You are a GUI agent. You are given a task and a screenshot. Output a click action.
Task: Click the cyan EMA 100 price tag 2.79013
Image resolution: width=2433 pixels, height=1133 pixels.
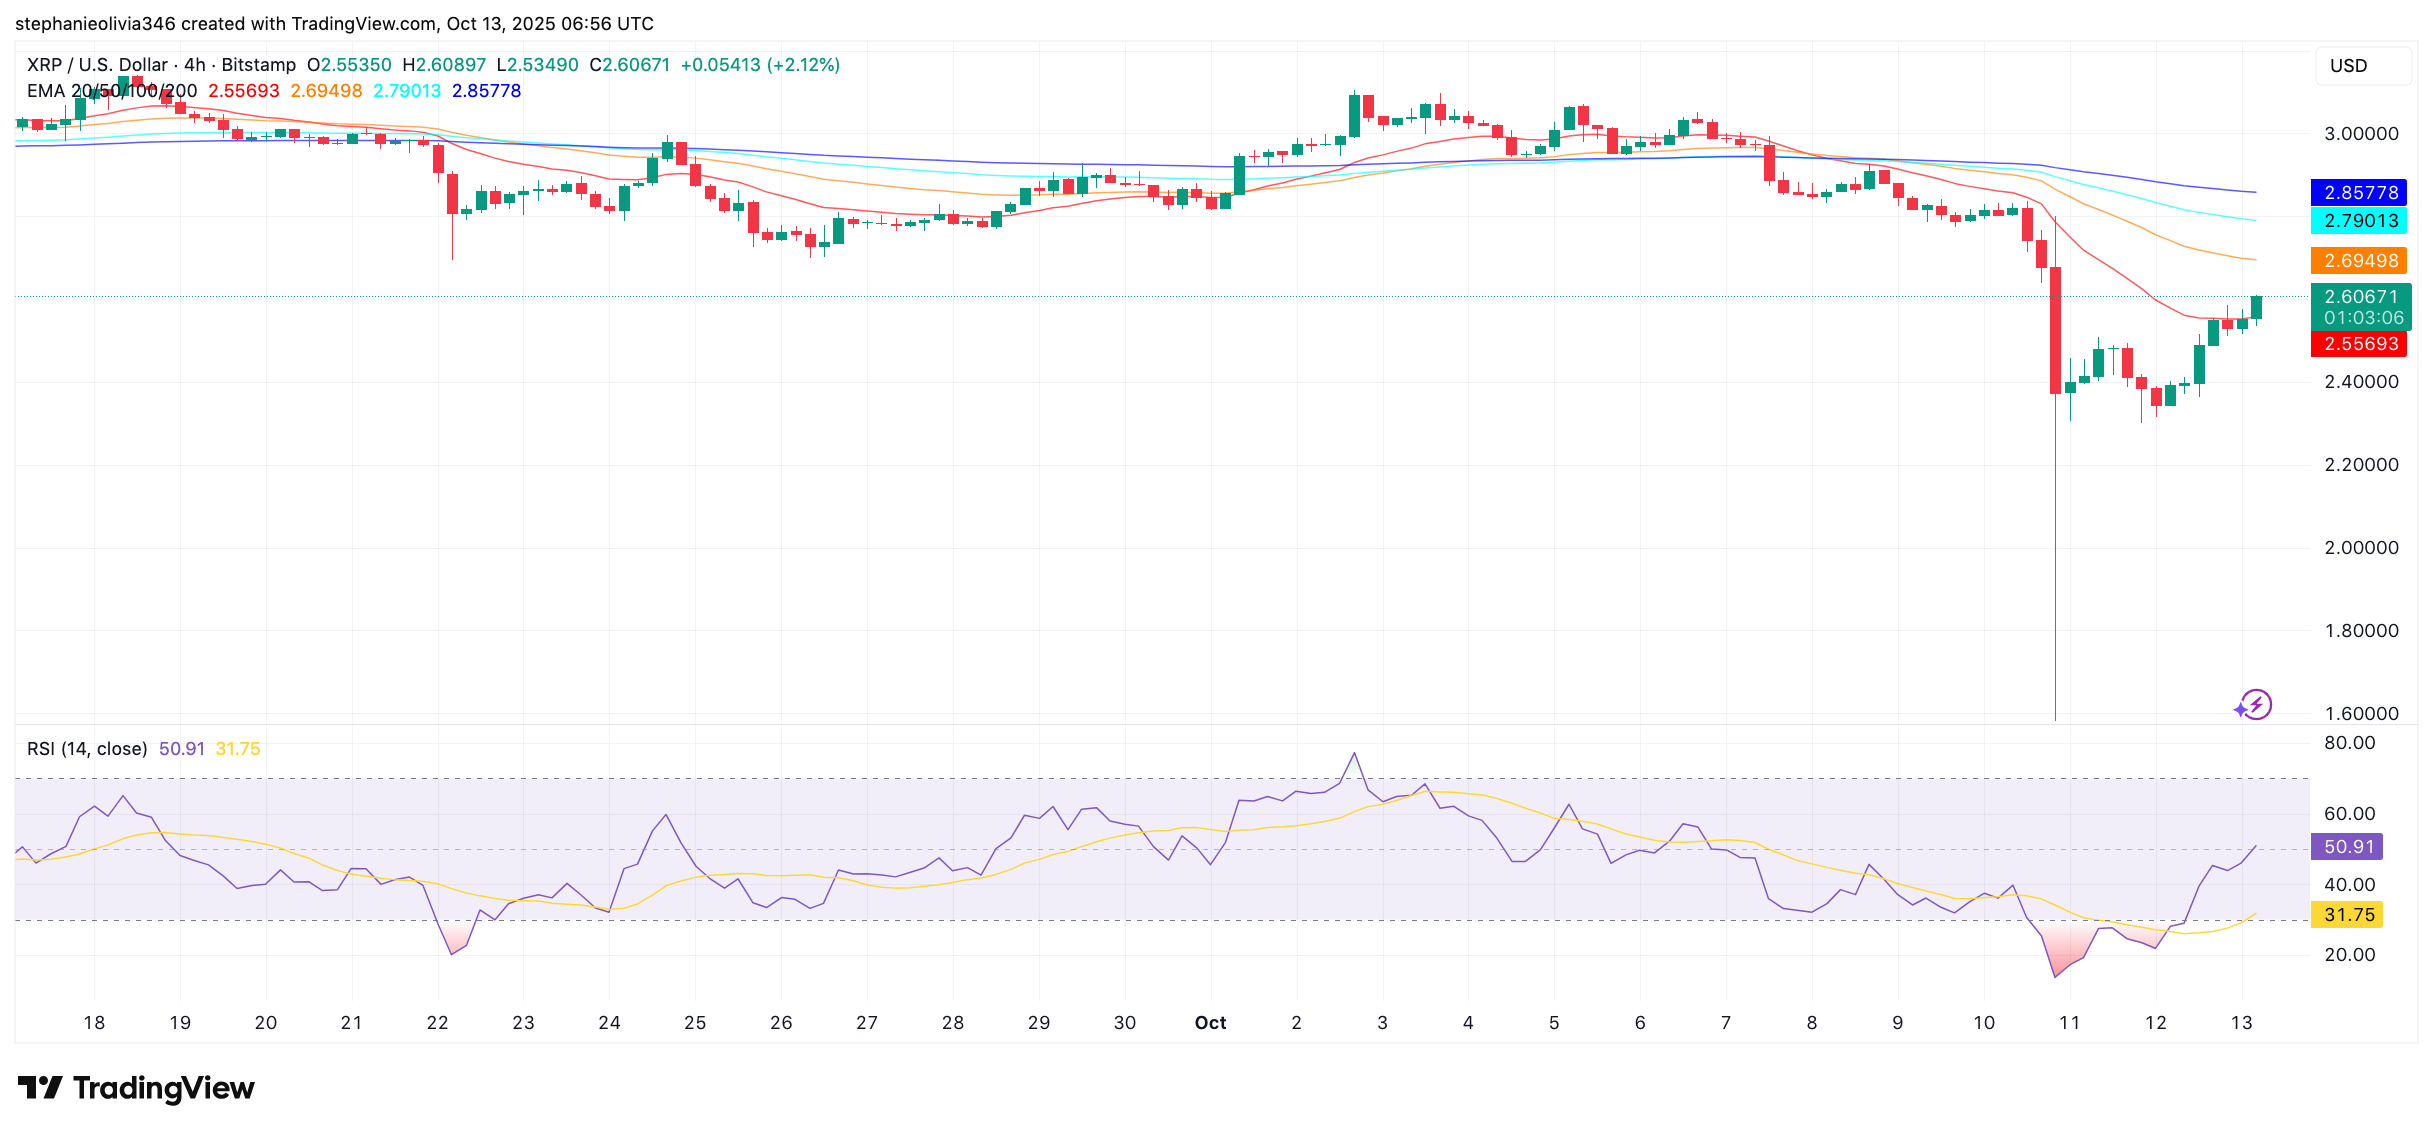[x=2360, y=221]
